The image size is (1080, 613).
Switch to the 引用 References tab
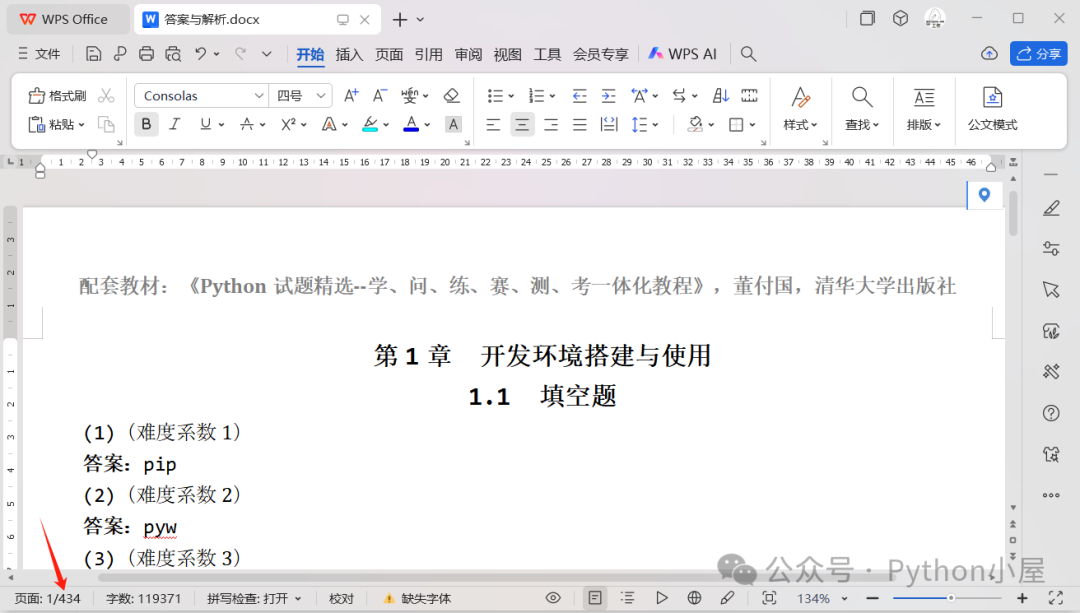pyautogui.click(x=428, y=54)
